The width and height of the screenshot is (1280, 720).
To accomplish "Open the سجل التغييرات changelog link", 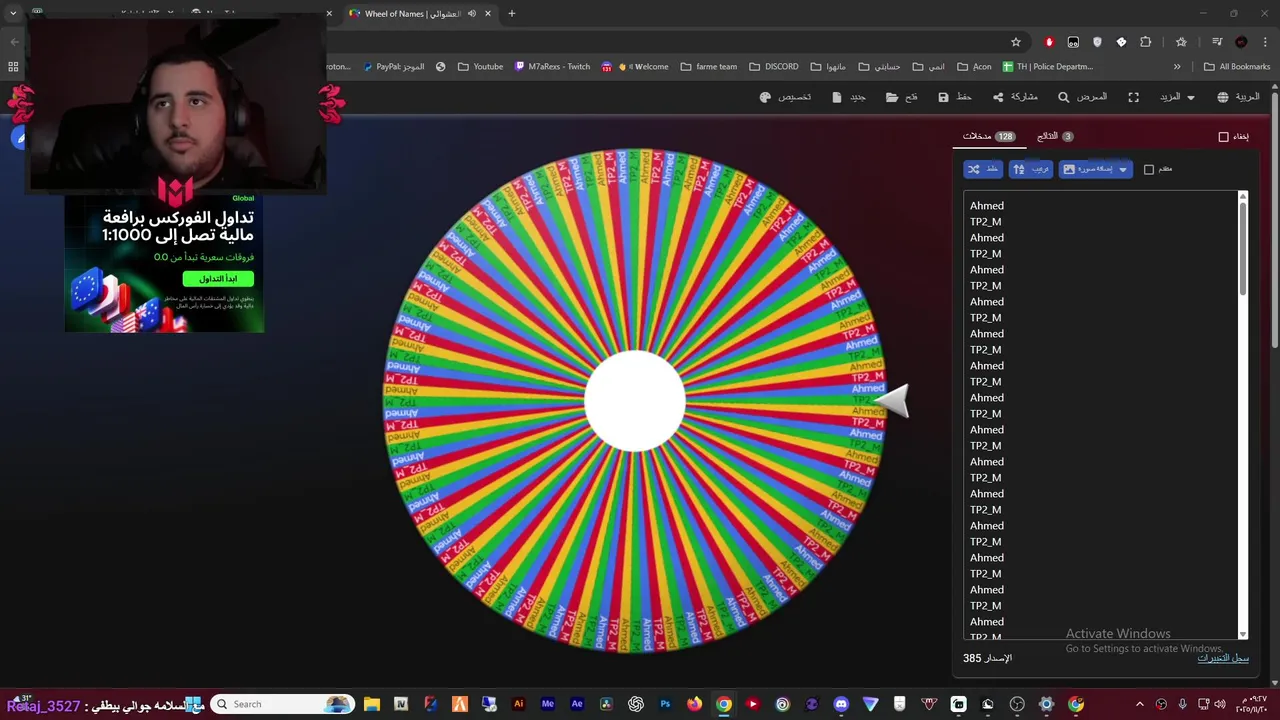I will click(1223, 658).
